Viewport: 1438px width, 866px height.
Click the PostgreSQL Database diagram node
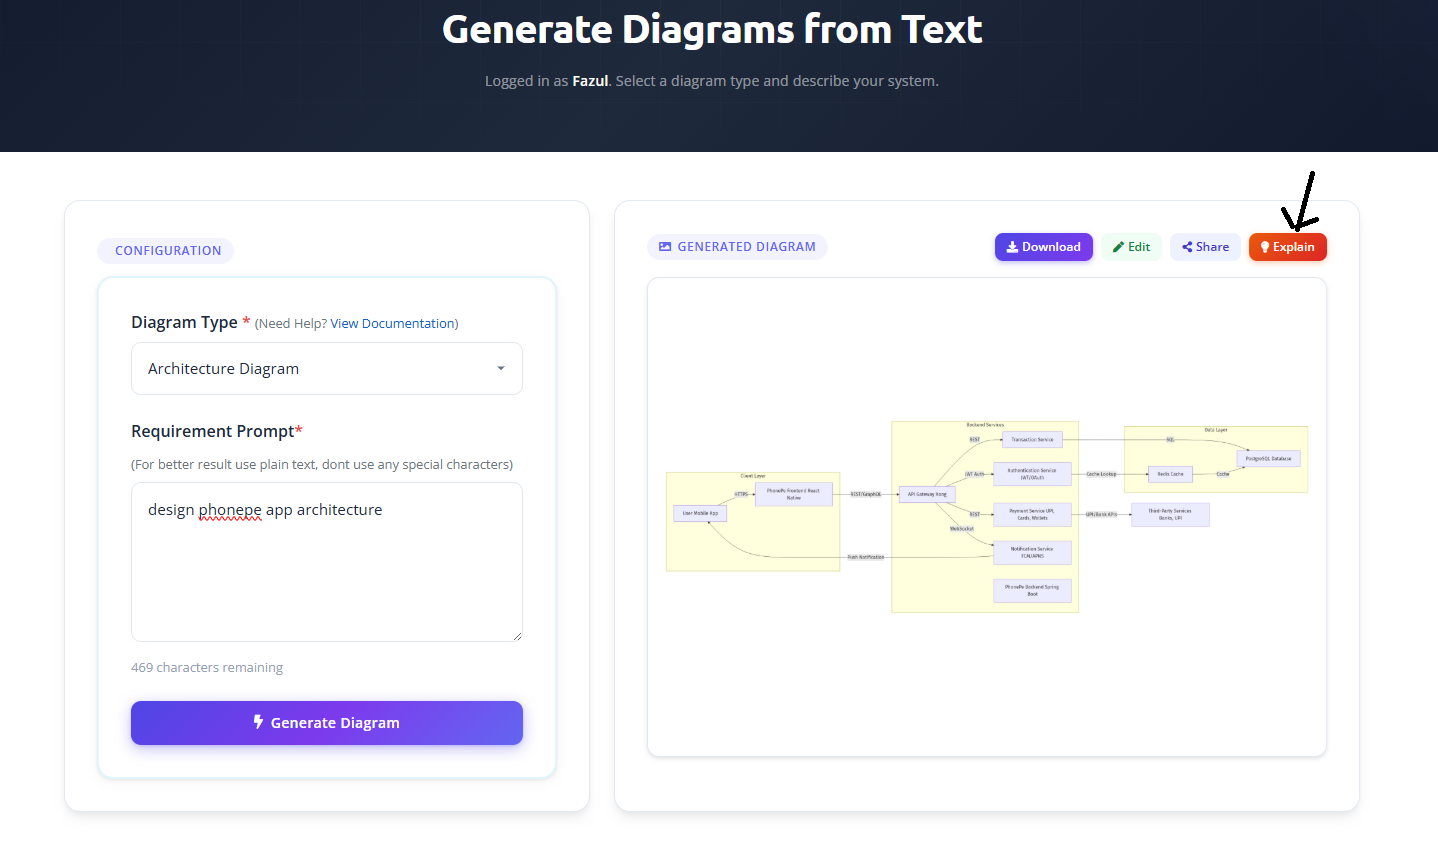1268,459
